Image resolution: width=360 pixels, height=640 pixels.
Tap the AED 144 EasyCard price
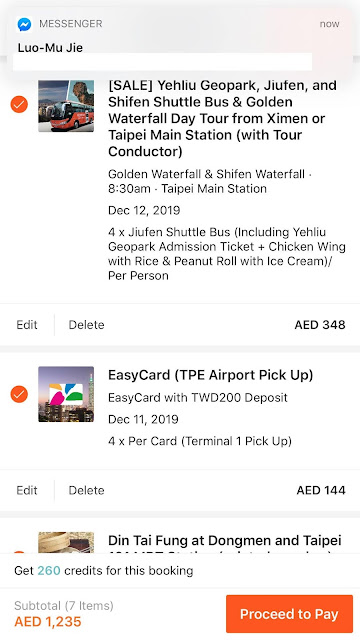(x=321, y=490)
